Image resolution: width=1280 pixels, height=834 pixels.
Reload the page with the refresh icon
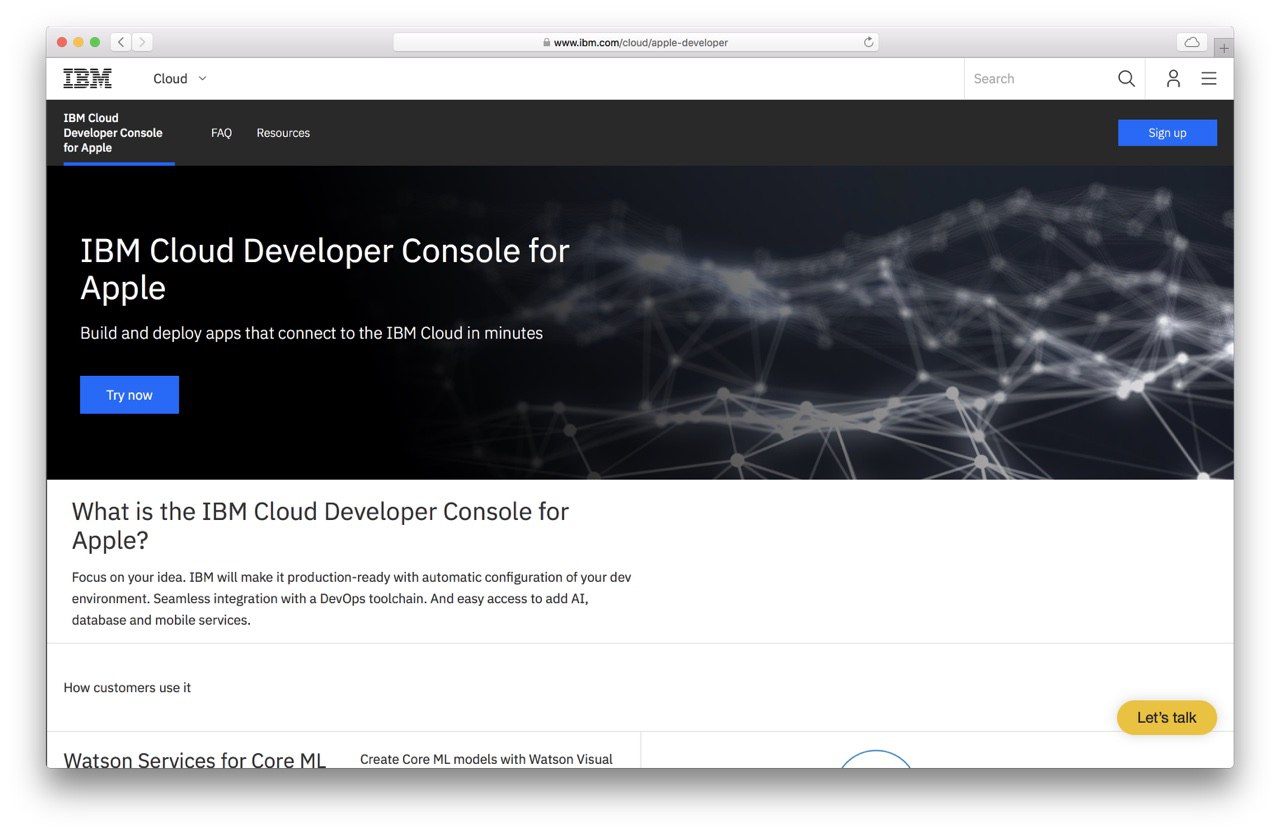868,42
